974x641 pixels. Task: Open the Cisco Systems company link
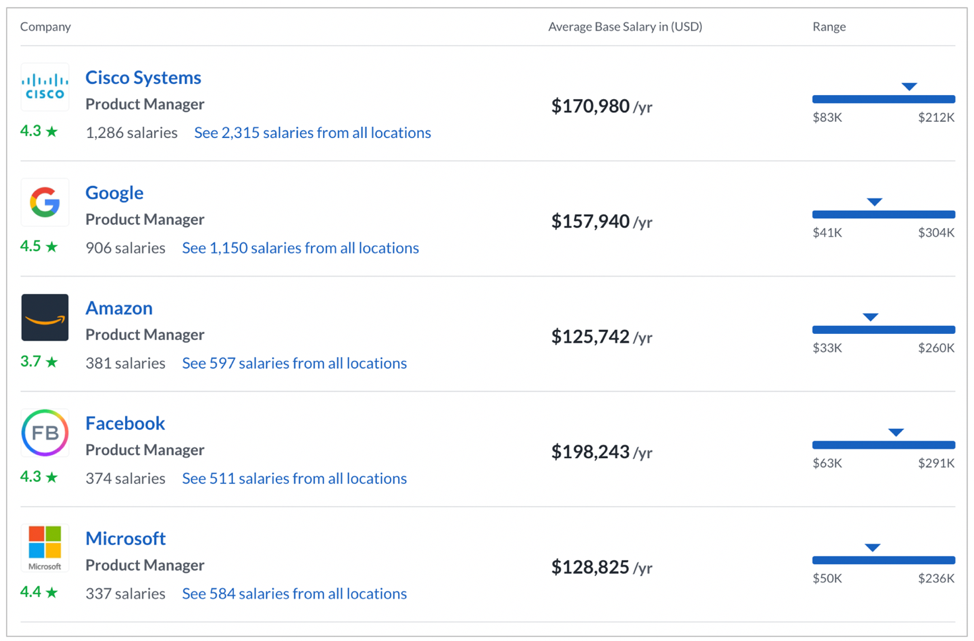(x=143, y=78)
